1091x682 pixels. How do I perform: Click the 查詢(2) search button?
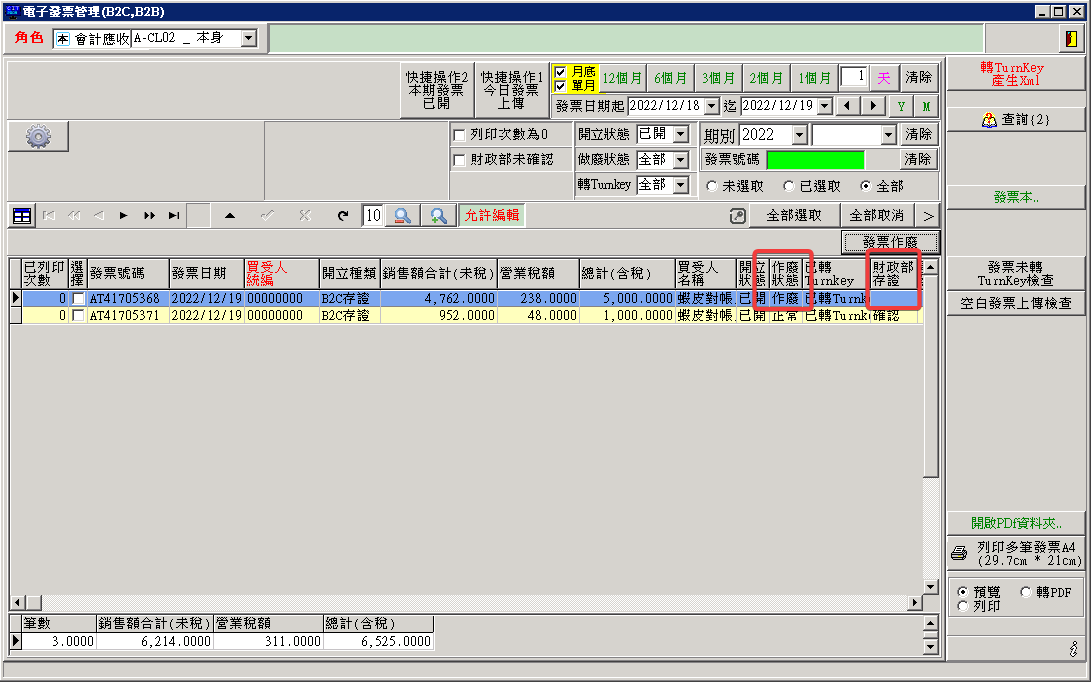(x=1015, y=119)
